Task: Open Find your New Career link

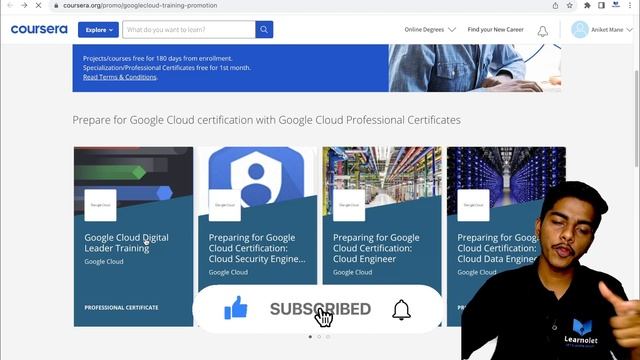Action: 496,29
